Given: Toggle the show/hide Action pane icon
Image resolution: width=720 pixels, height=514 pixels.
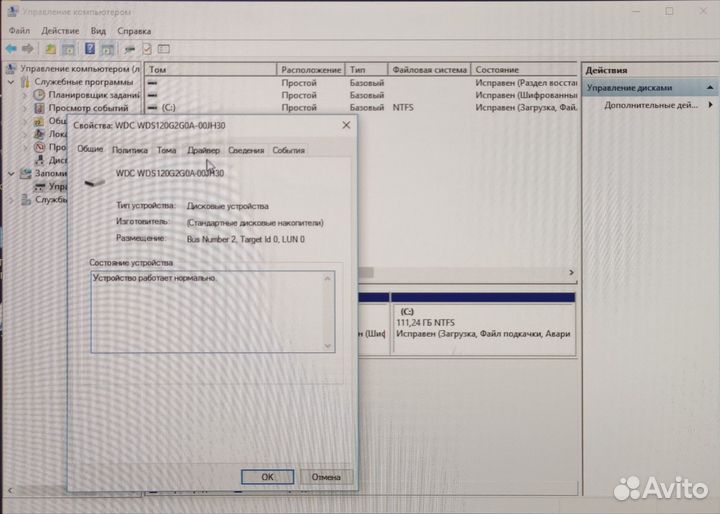Looking at the screenshot, I should click(x=107, y=49).
